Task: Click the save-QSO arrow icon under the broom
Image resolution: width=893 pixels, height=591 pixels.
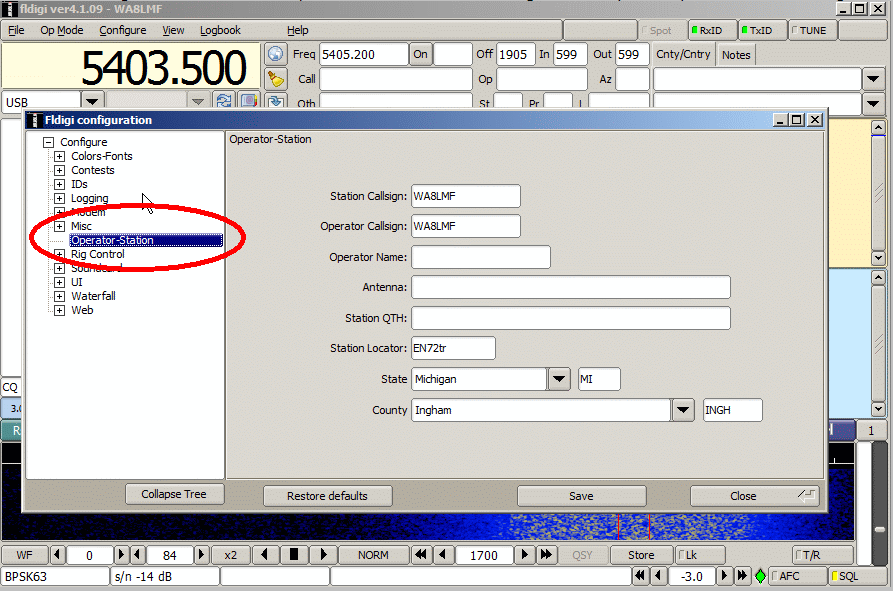Action: pyautogui.click(x=276, y=101)
